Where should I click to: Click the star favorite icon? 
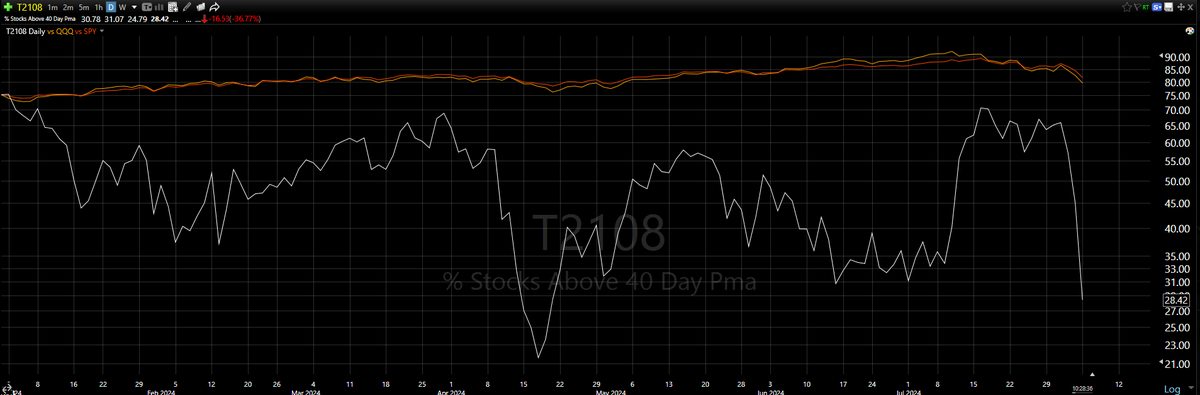tap(1127, 7)
